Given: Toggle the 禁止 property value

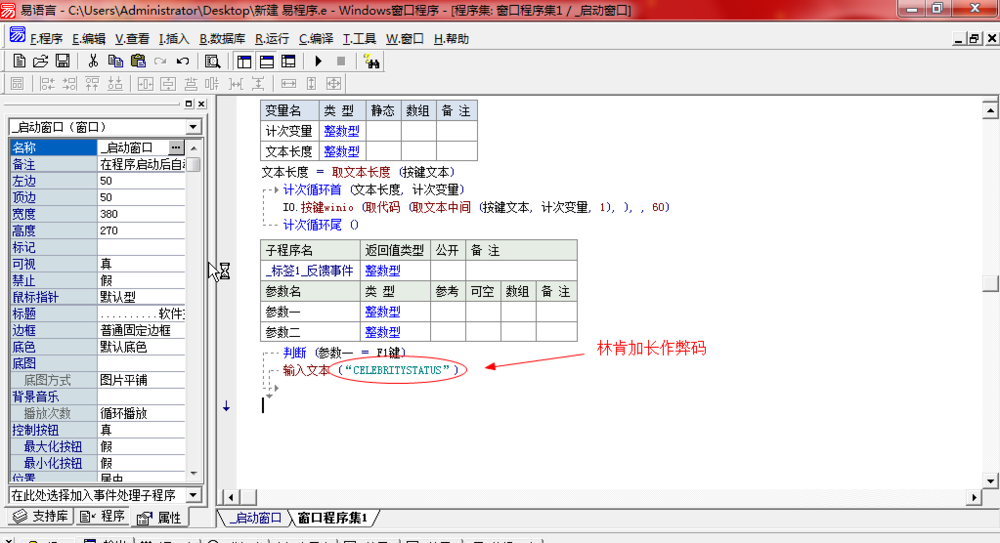Looking at the screenshot, I should coord(141,280).
